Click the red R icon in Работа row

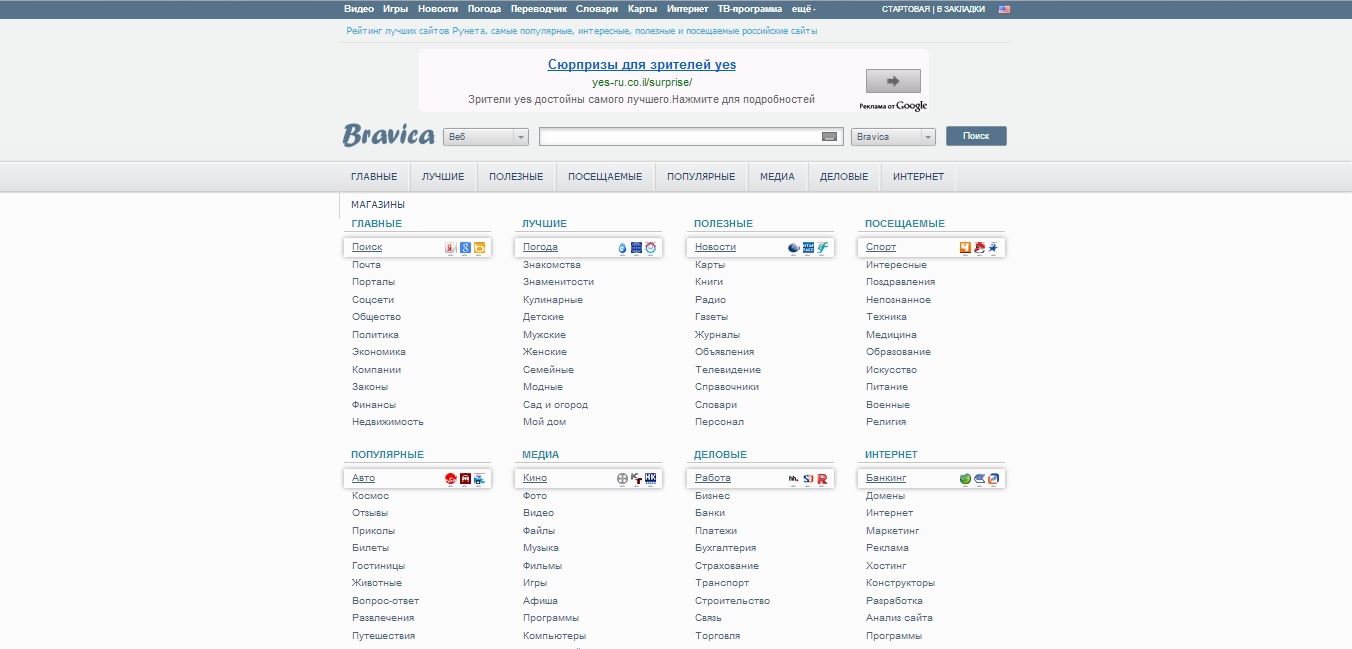tap(822, 479)
